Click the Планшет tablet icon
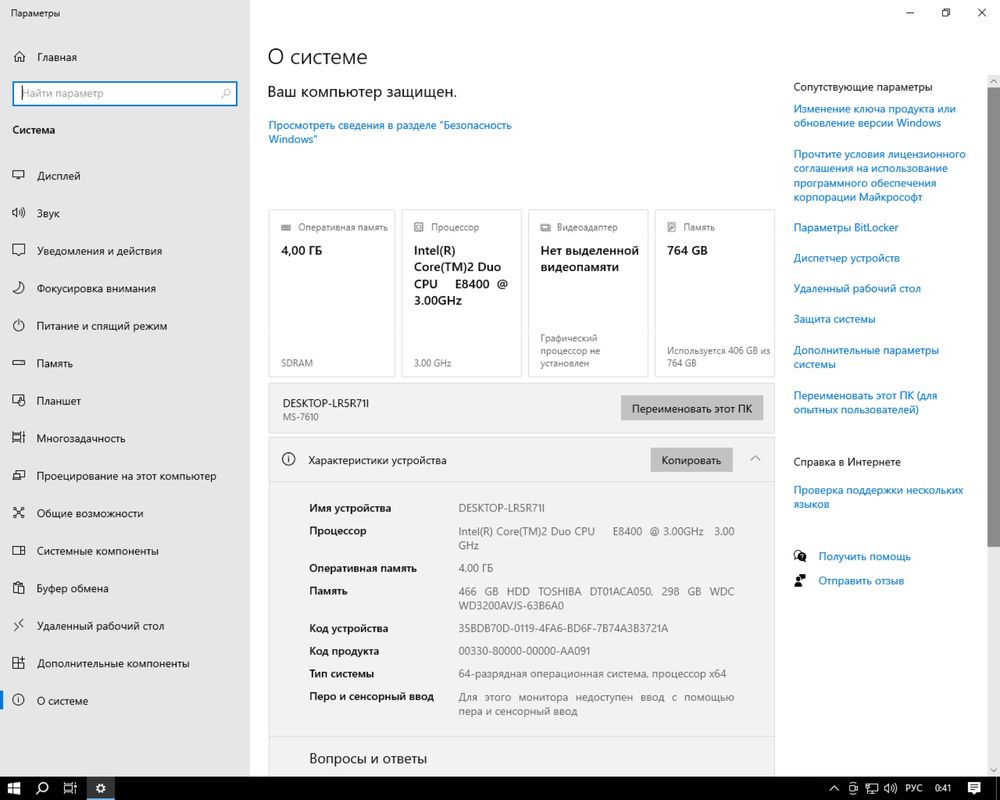This screenshot has width=1000, height=800. (18, 401)
